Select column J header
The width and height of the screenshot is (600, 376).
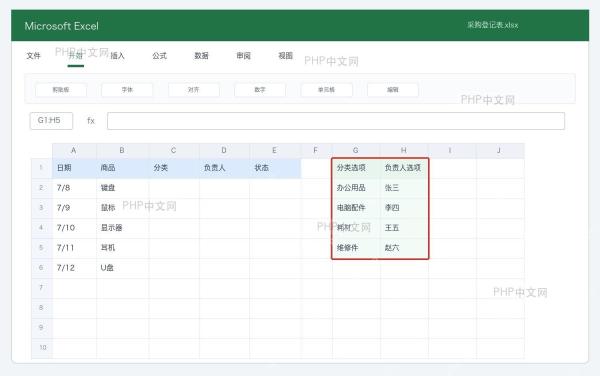pos(500,151)
